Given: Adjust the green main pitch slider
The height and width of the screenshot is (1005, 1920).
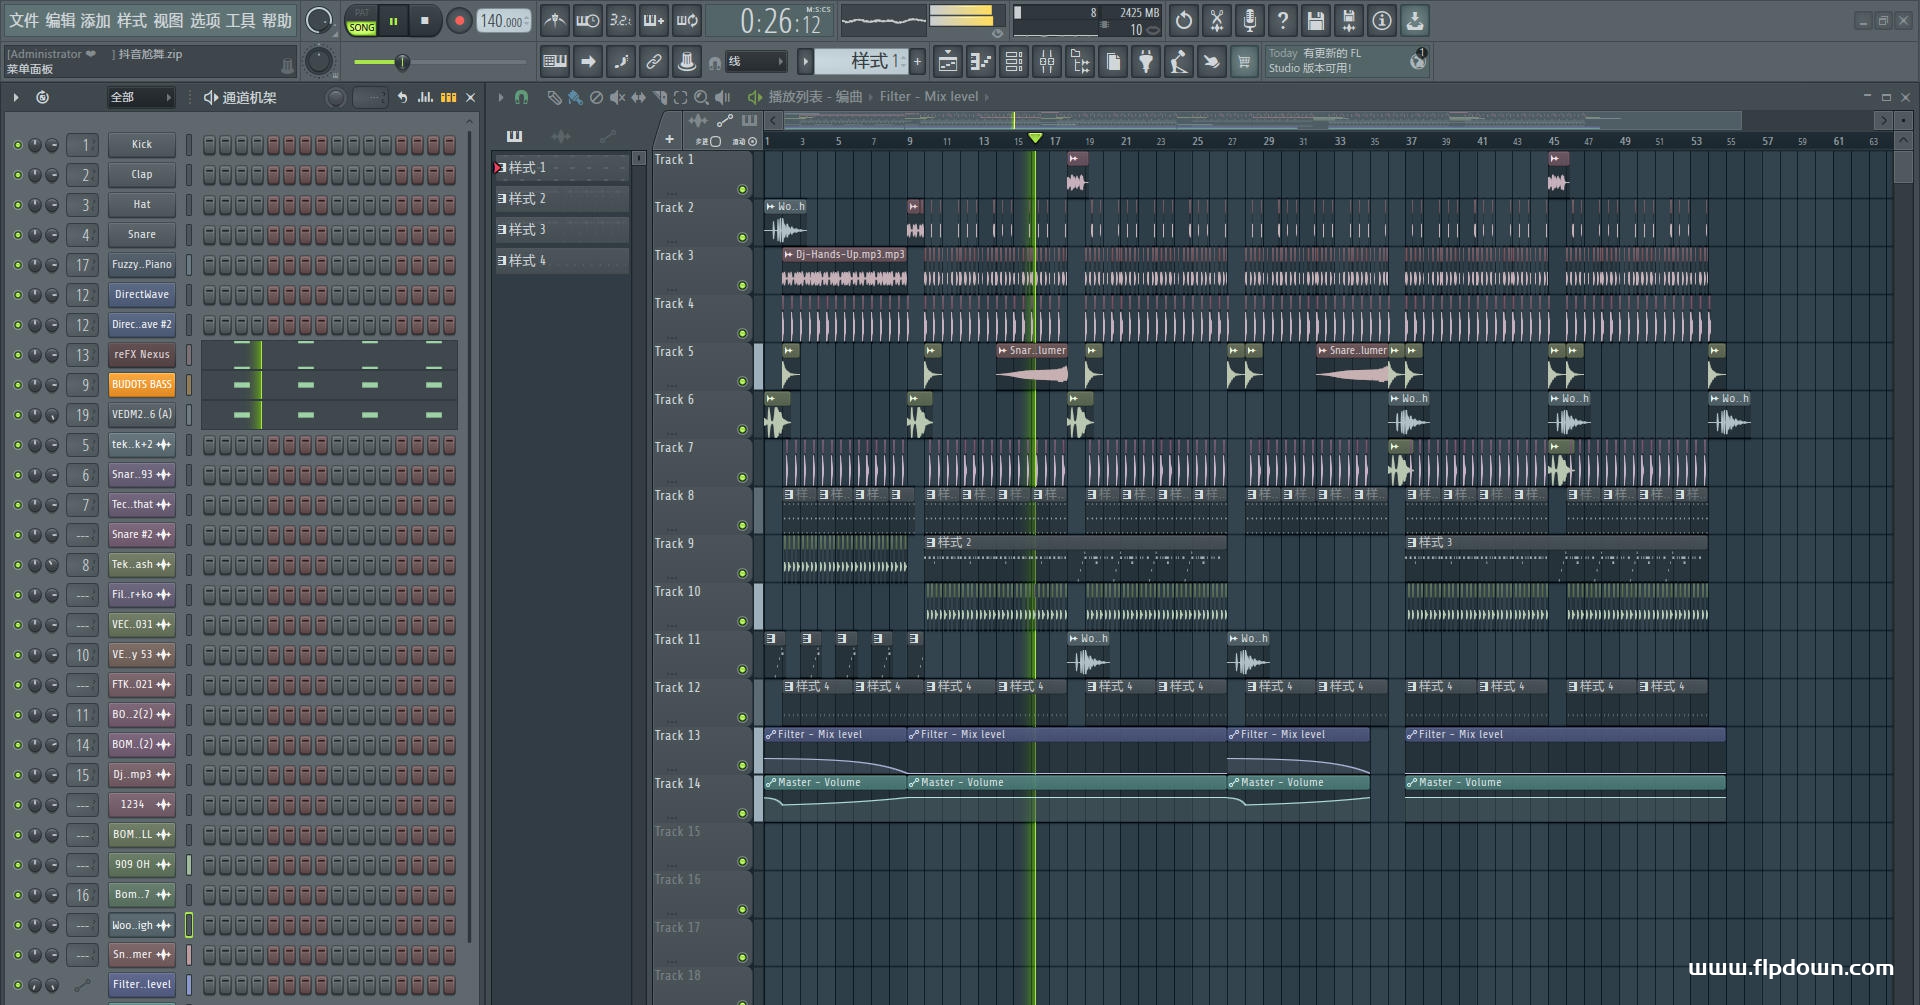Looking at the screenshot, I should (x=402, y=62).
